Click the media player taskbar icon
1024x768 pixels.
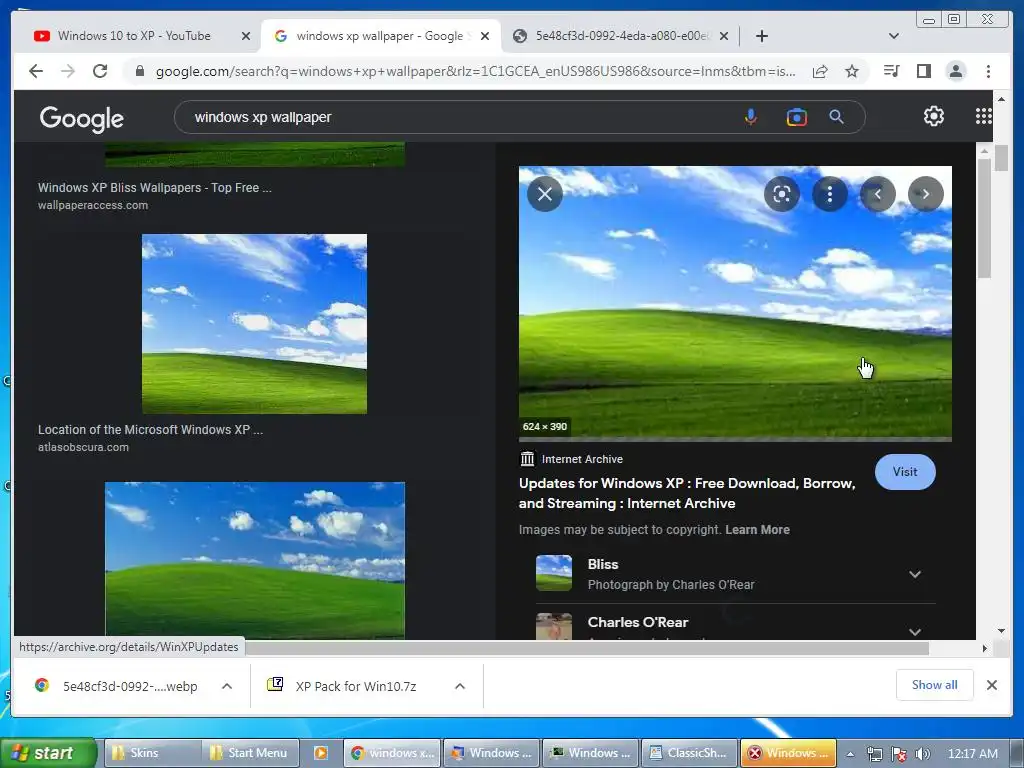(321, 753)
